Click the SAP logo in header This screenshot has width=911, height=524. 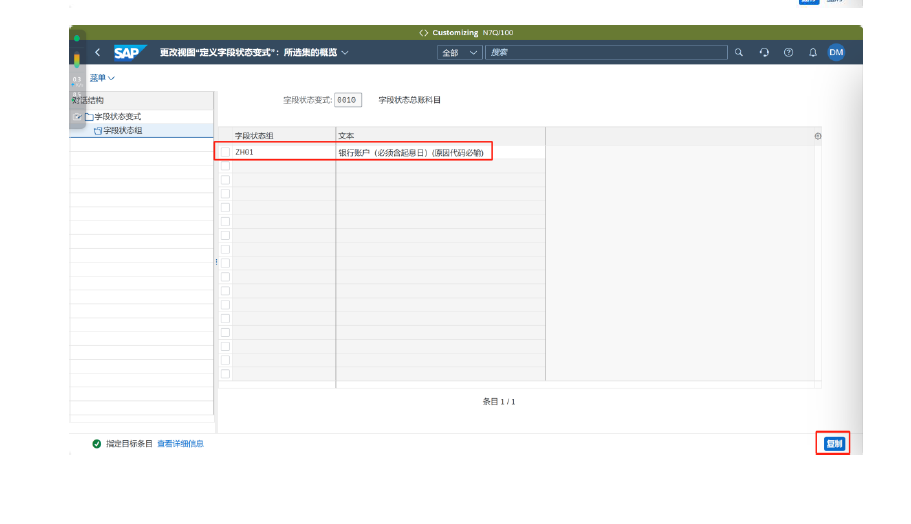(x=129, y=52)
